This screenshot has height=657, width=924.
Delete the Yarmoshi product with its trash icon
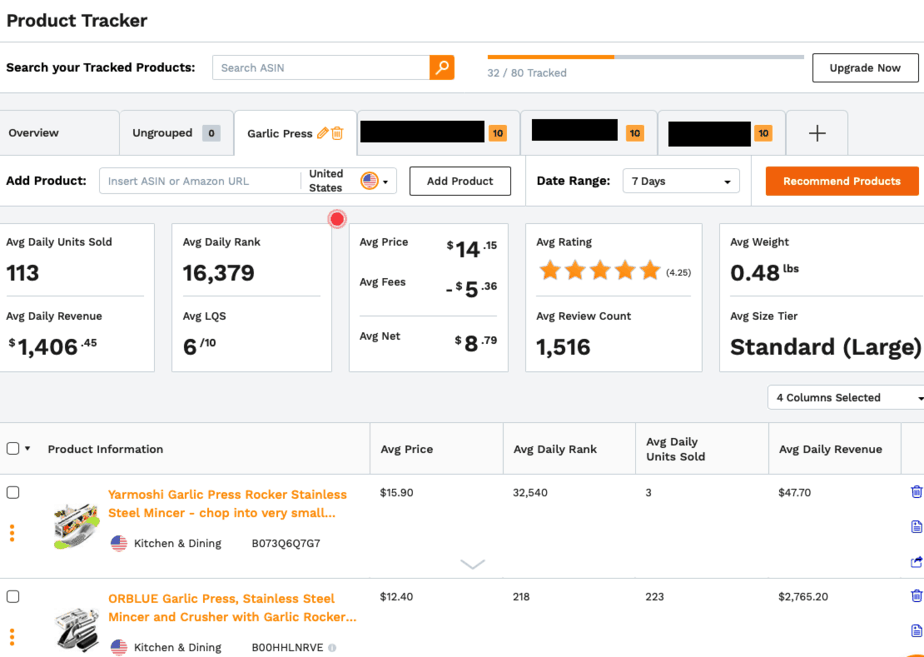tap(916, 491)
